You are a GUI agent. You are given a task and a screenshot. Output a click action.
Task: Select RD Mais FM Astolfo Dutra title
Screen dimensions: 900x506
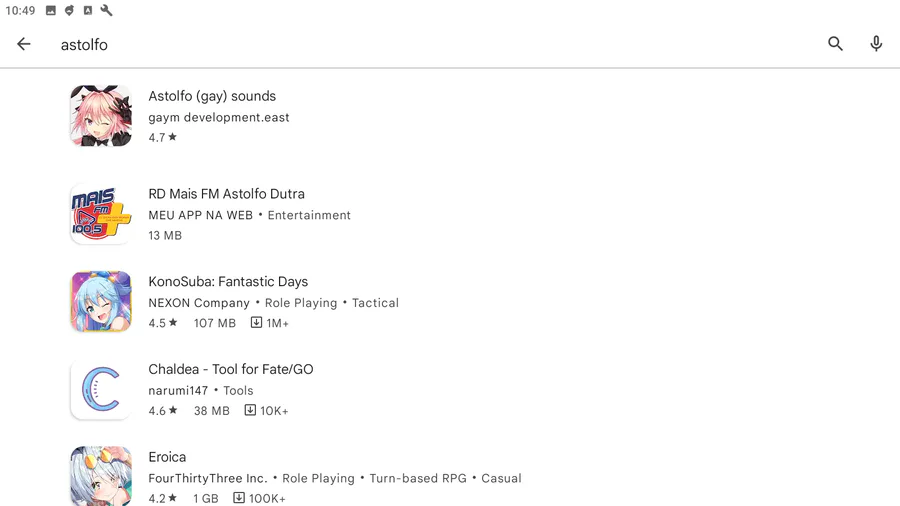(x=226, y=194)
